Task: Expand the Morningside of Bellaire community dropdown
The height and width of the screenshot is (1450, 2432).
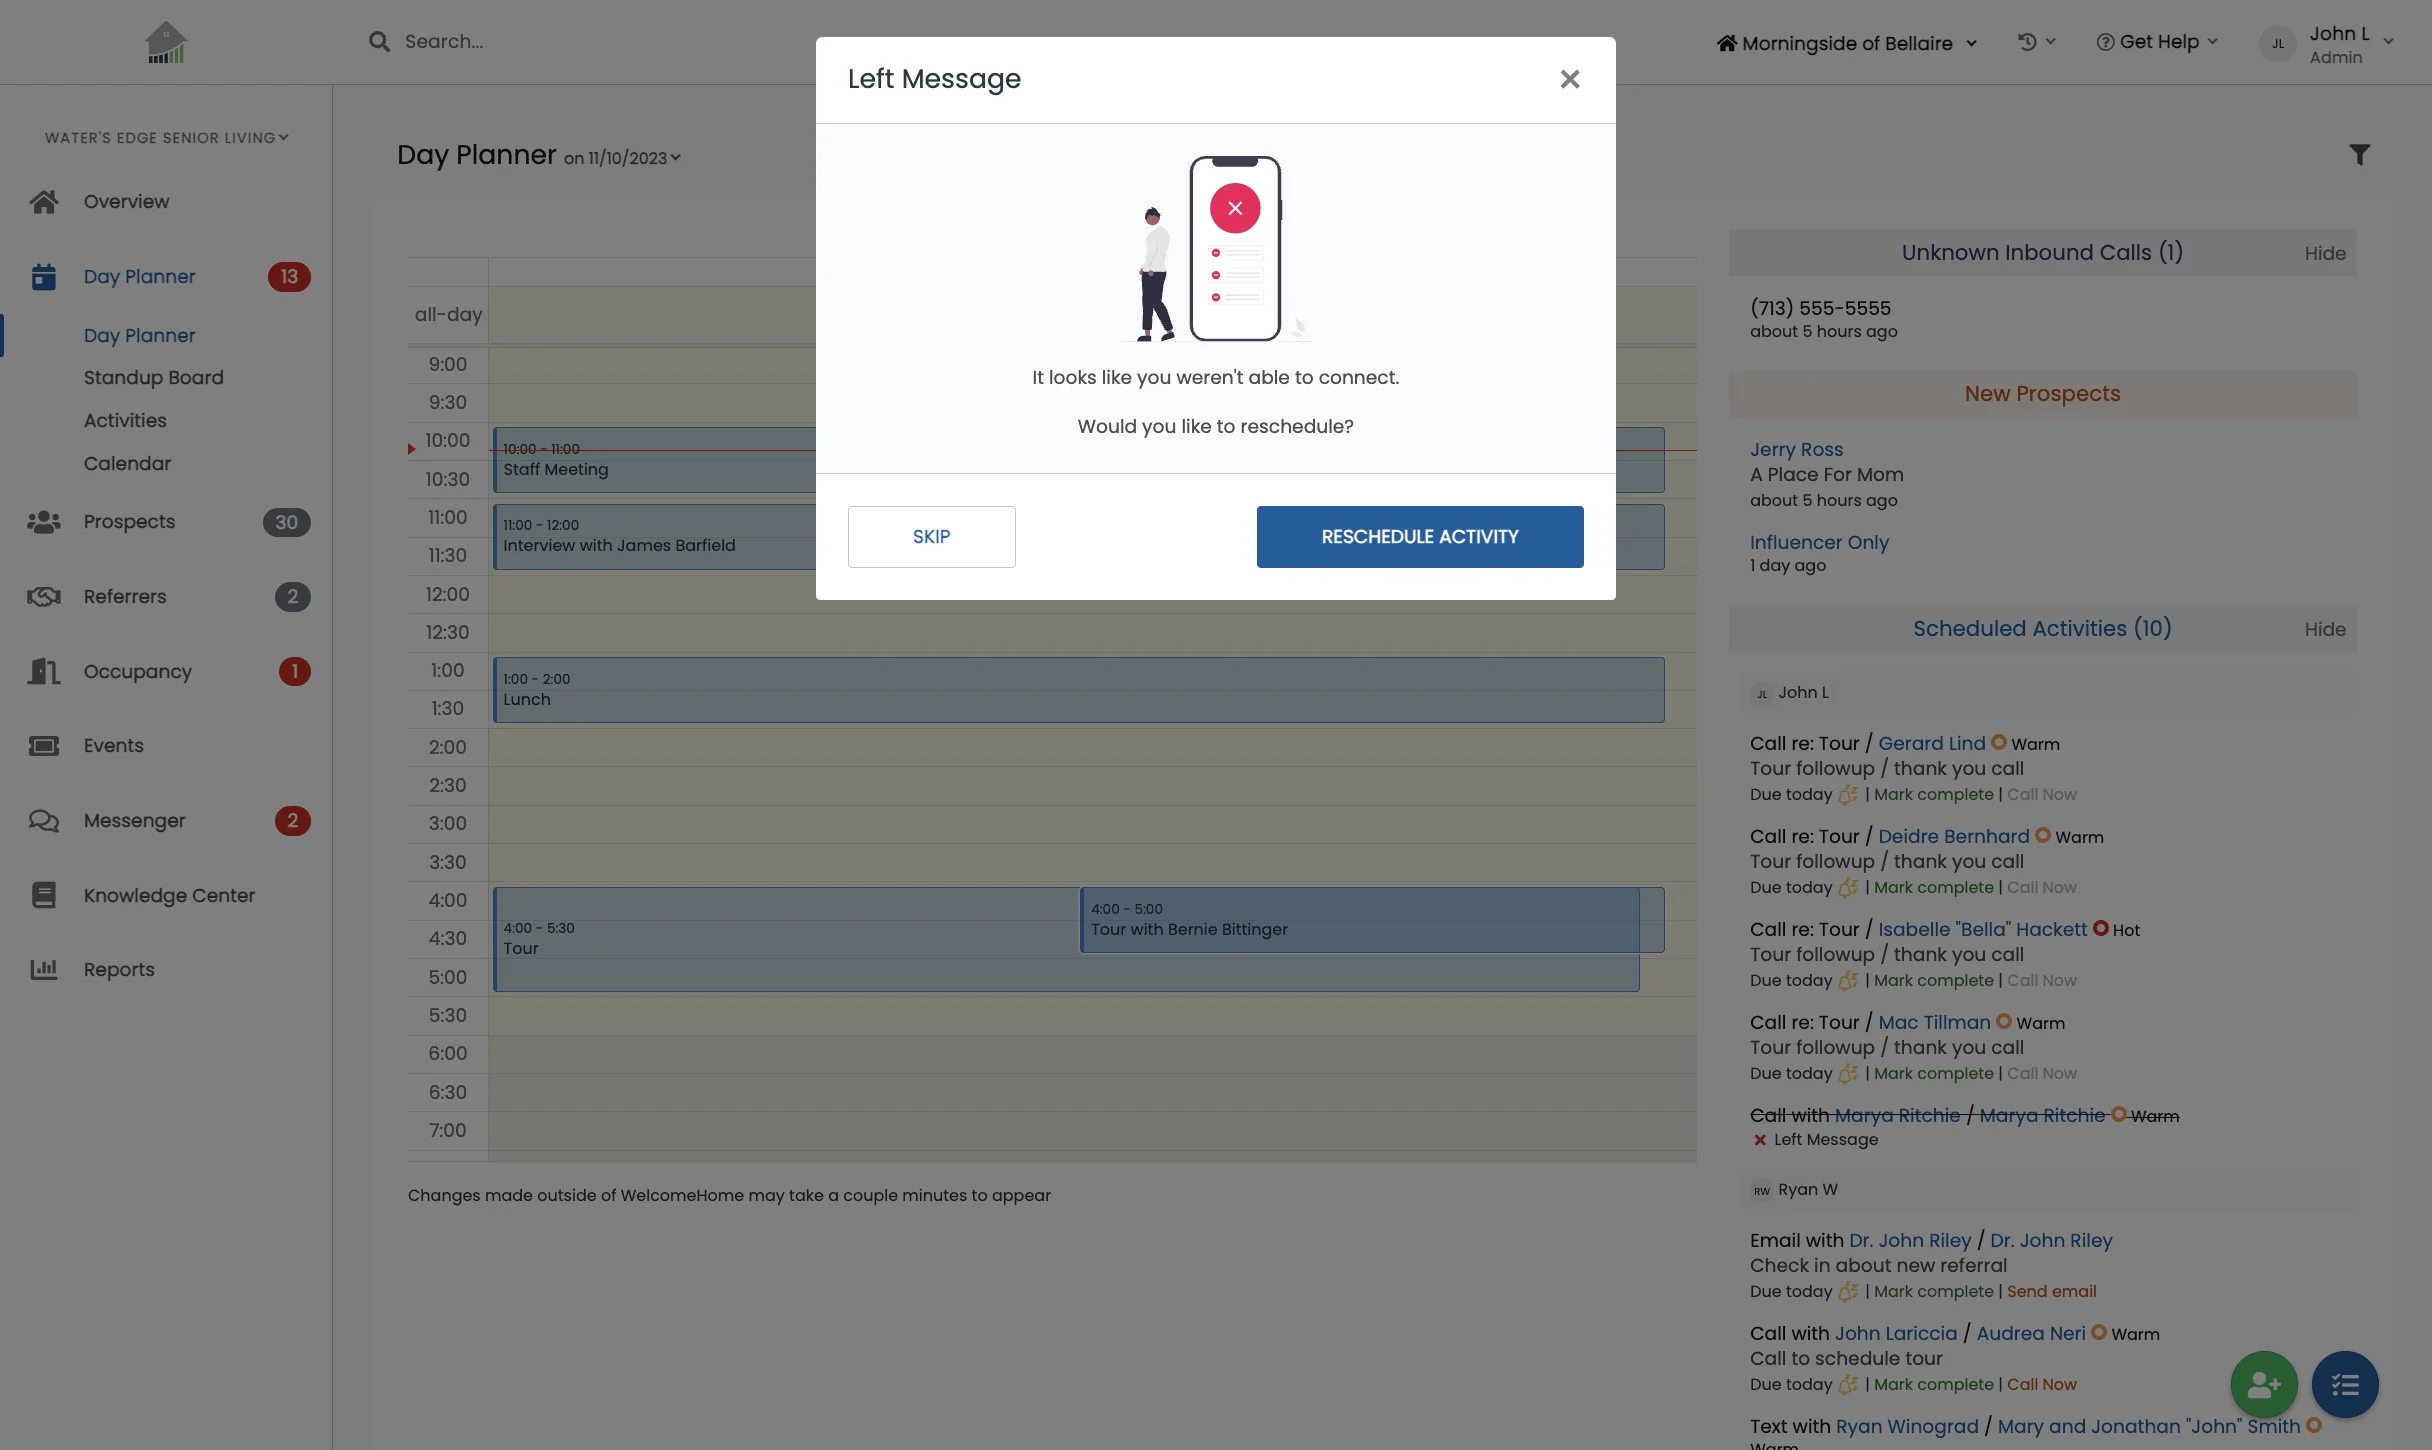Action: click(x=1847, y=43)
